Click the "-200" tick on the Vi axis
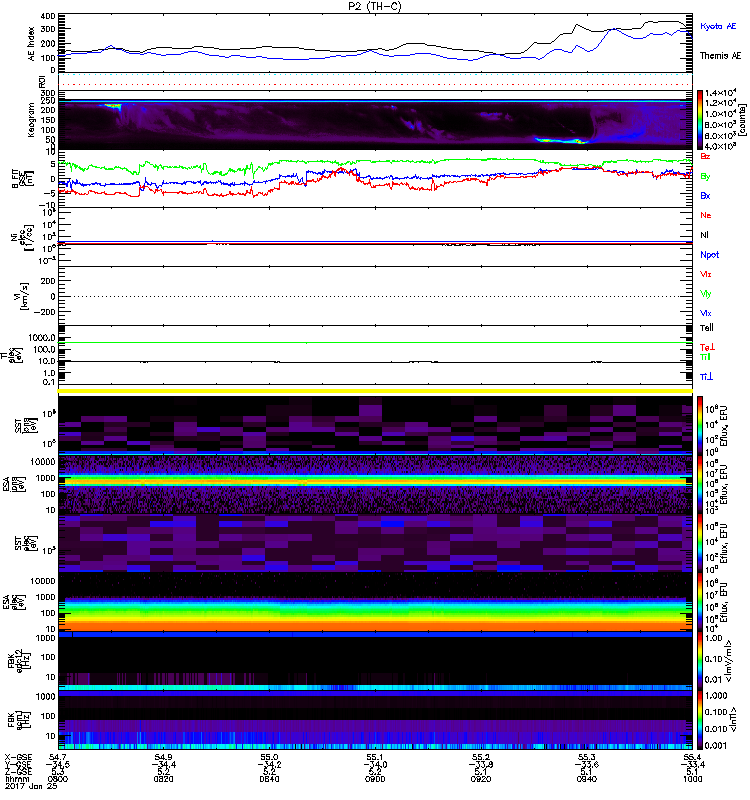The image size is (750, 800). tap(44, 312)
